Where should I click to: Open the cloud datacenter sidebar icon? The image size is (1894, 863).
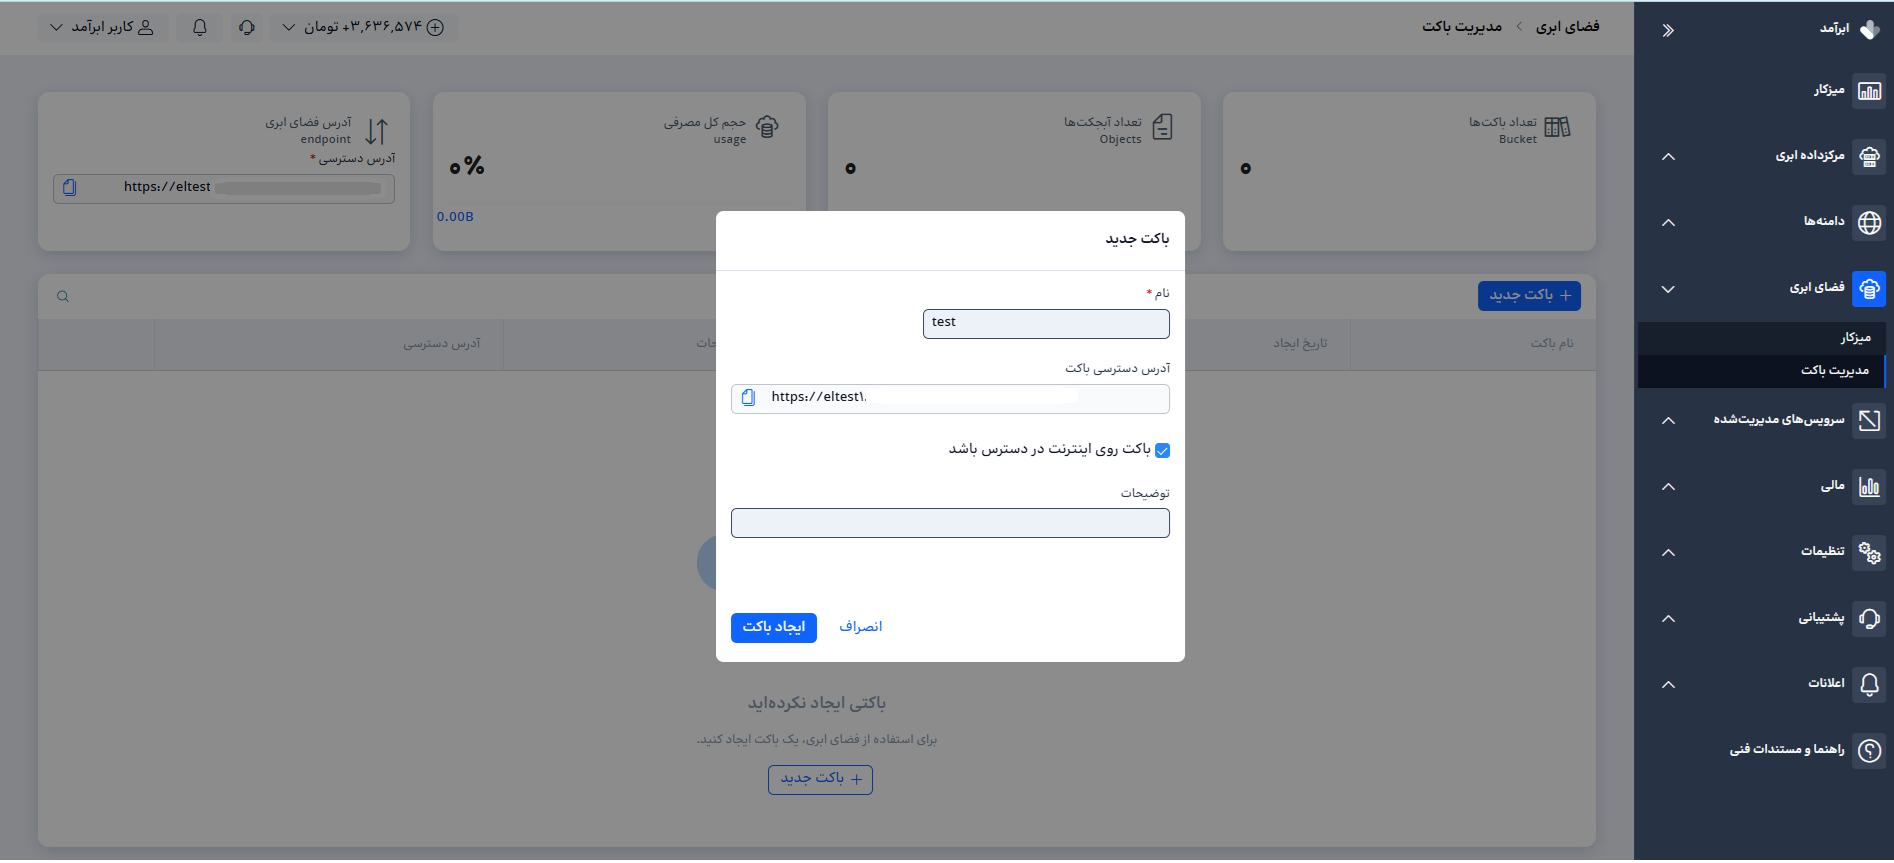pos(1869,157)
